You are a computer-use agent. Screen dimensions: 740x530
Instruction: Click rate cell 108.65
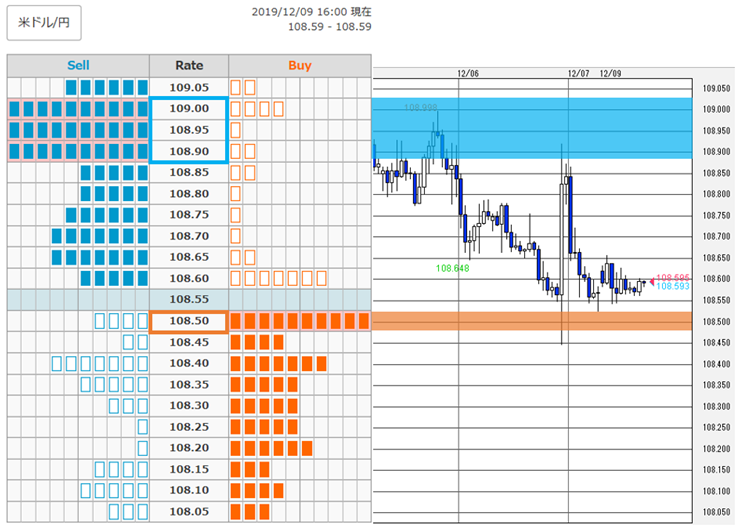(x=189, y=257)
